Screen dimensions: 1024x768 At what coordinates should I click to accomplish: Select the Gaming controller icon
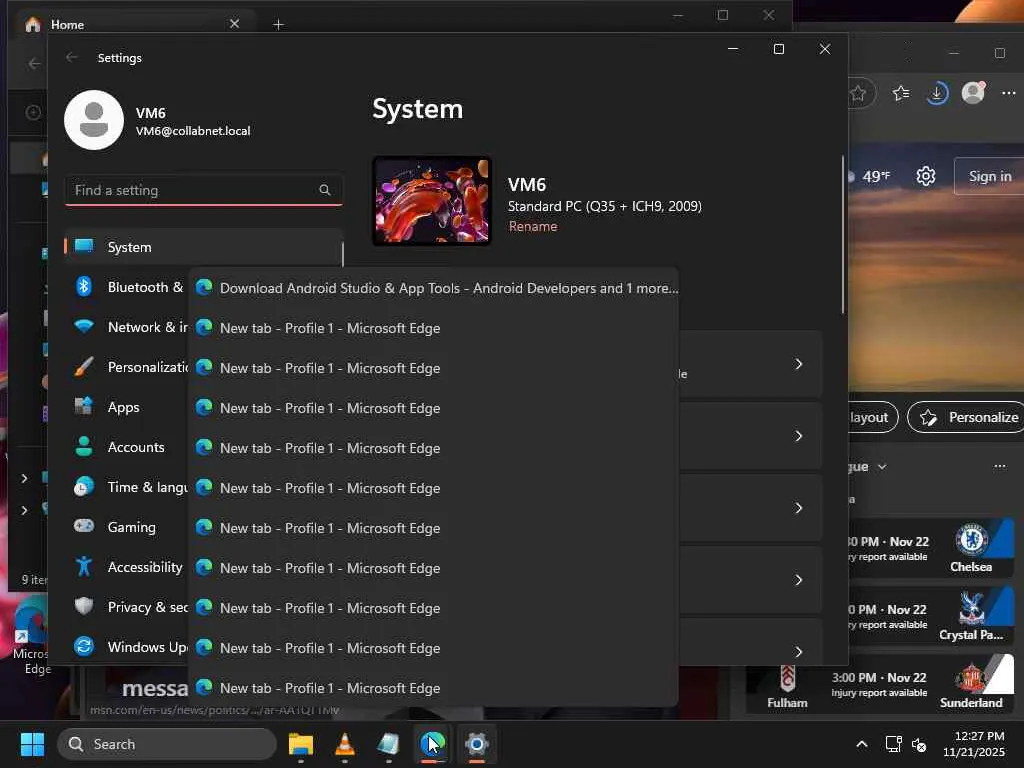coord(84,526)
